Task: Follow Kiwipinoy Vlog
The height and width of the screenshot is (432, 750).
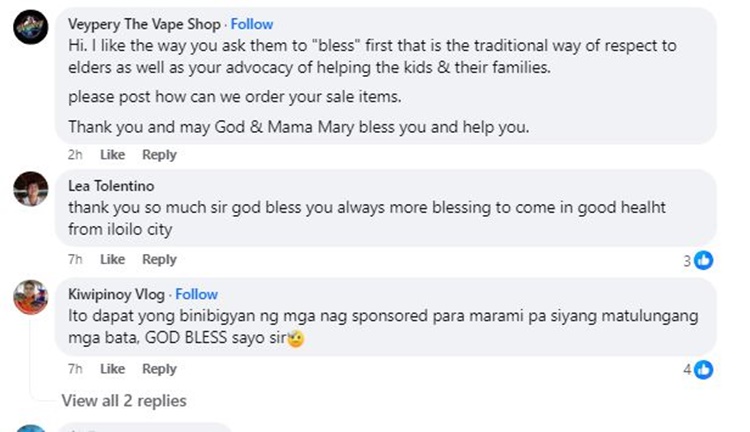Action: (x=197, y=294)
